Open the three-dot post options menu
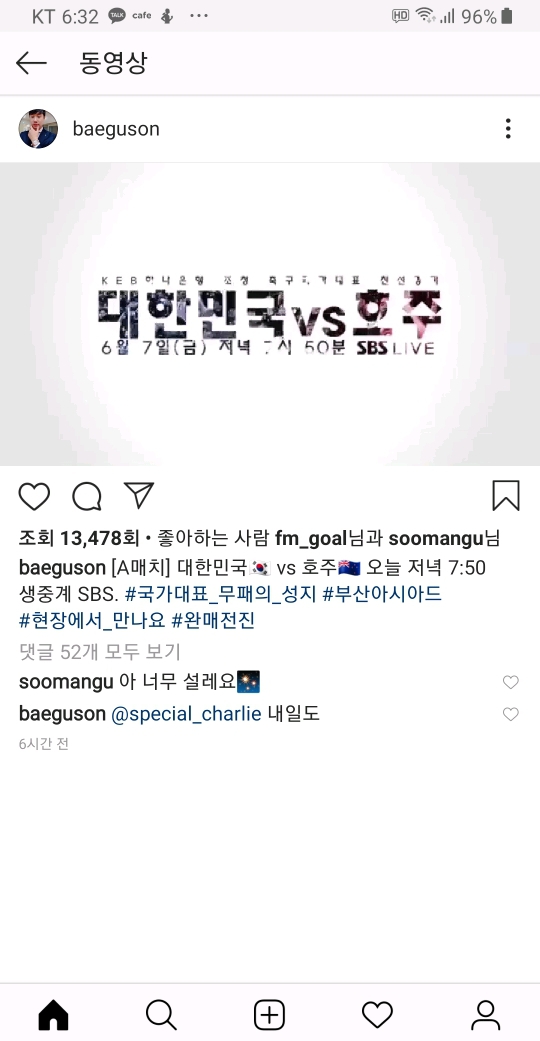 (x=507, y=129)
